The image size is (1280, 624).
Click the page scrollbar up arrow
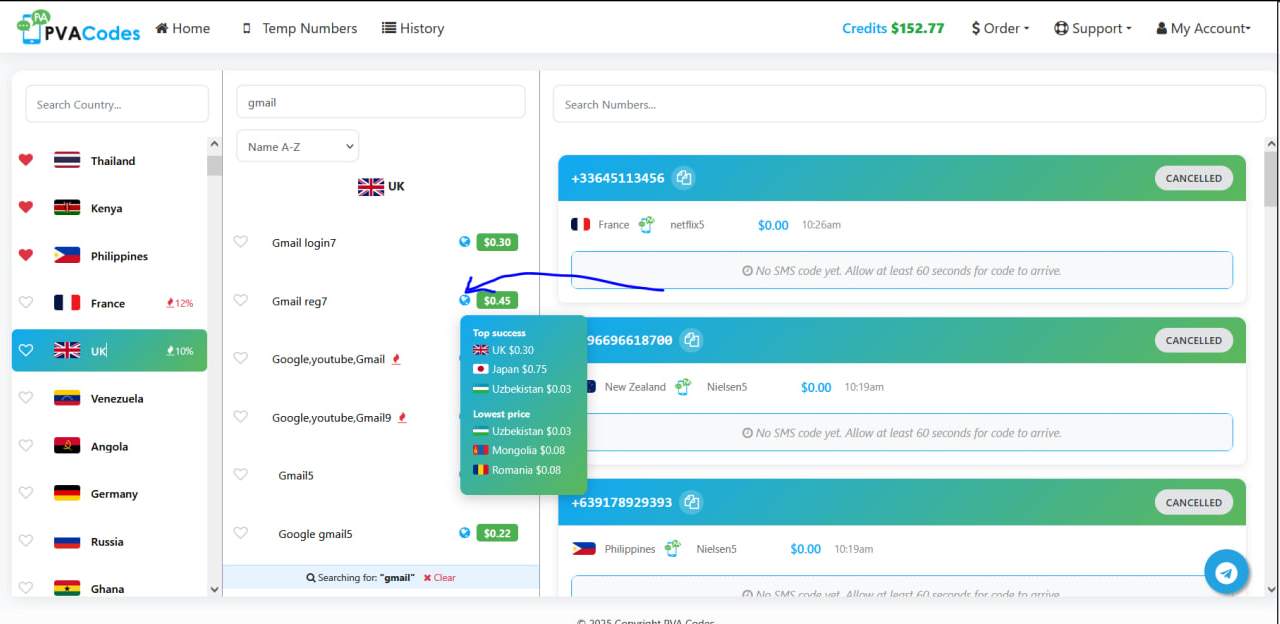1271,143
